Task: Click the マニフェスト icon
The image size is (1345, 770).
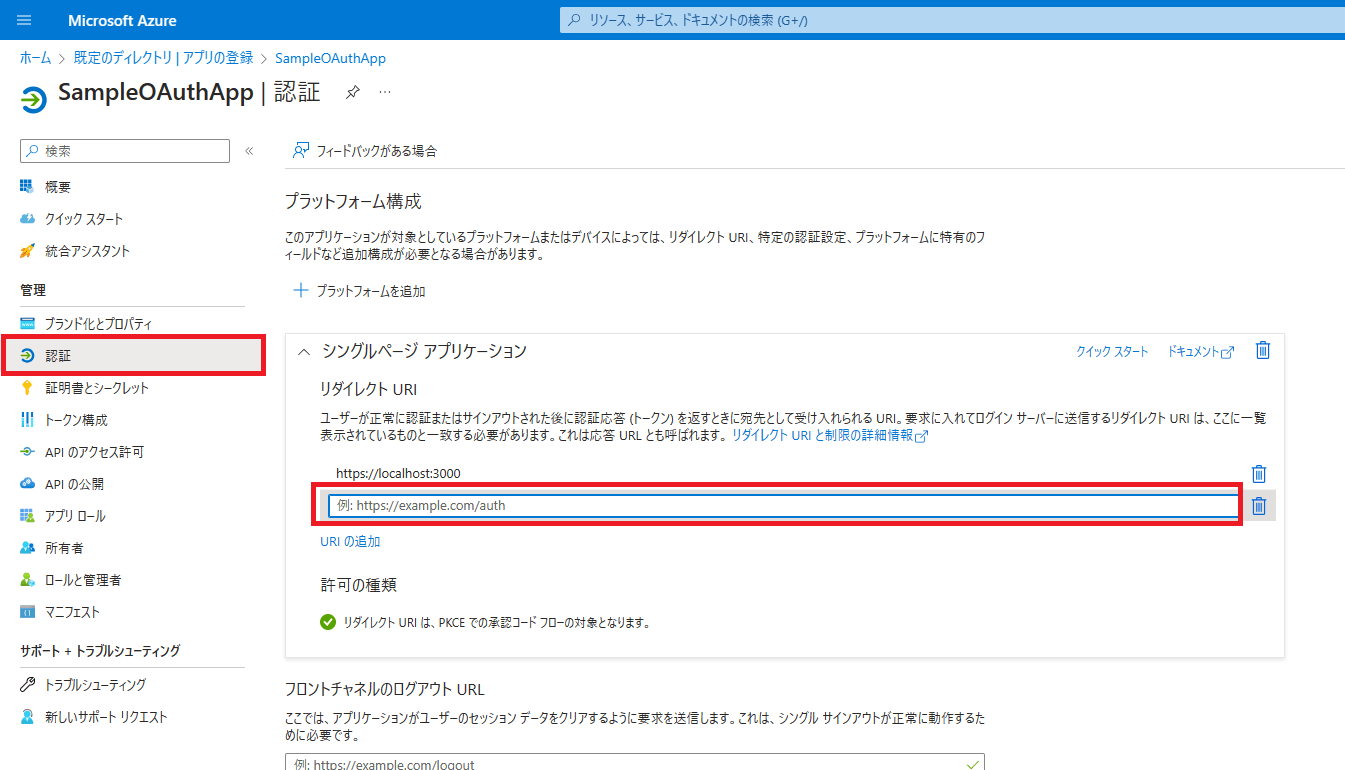Action: (x=28, y=612)
